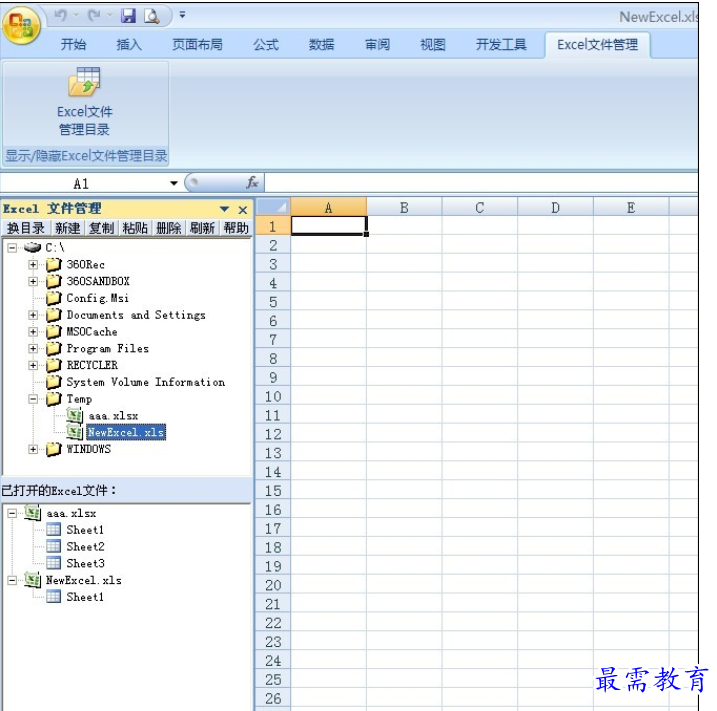Click the fx insert function icon

coord(252,183)
